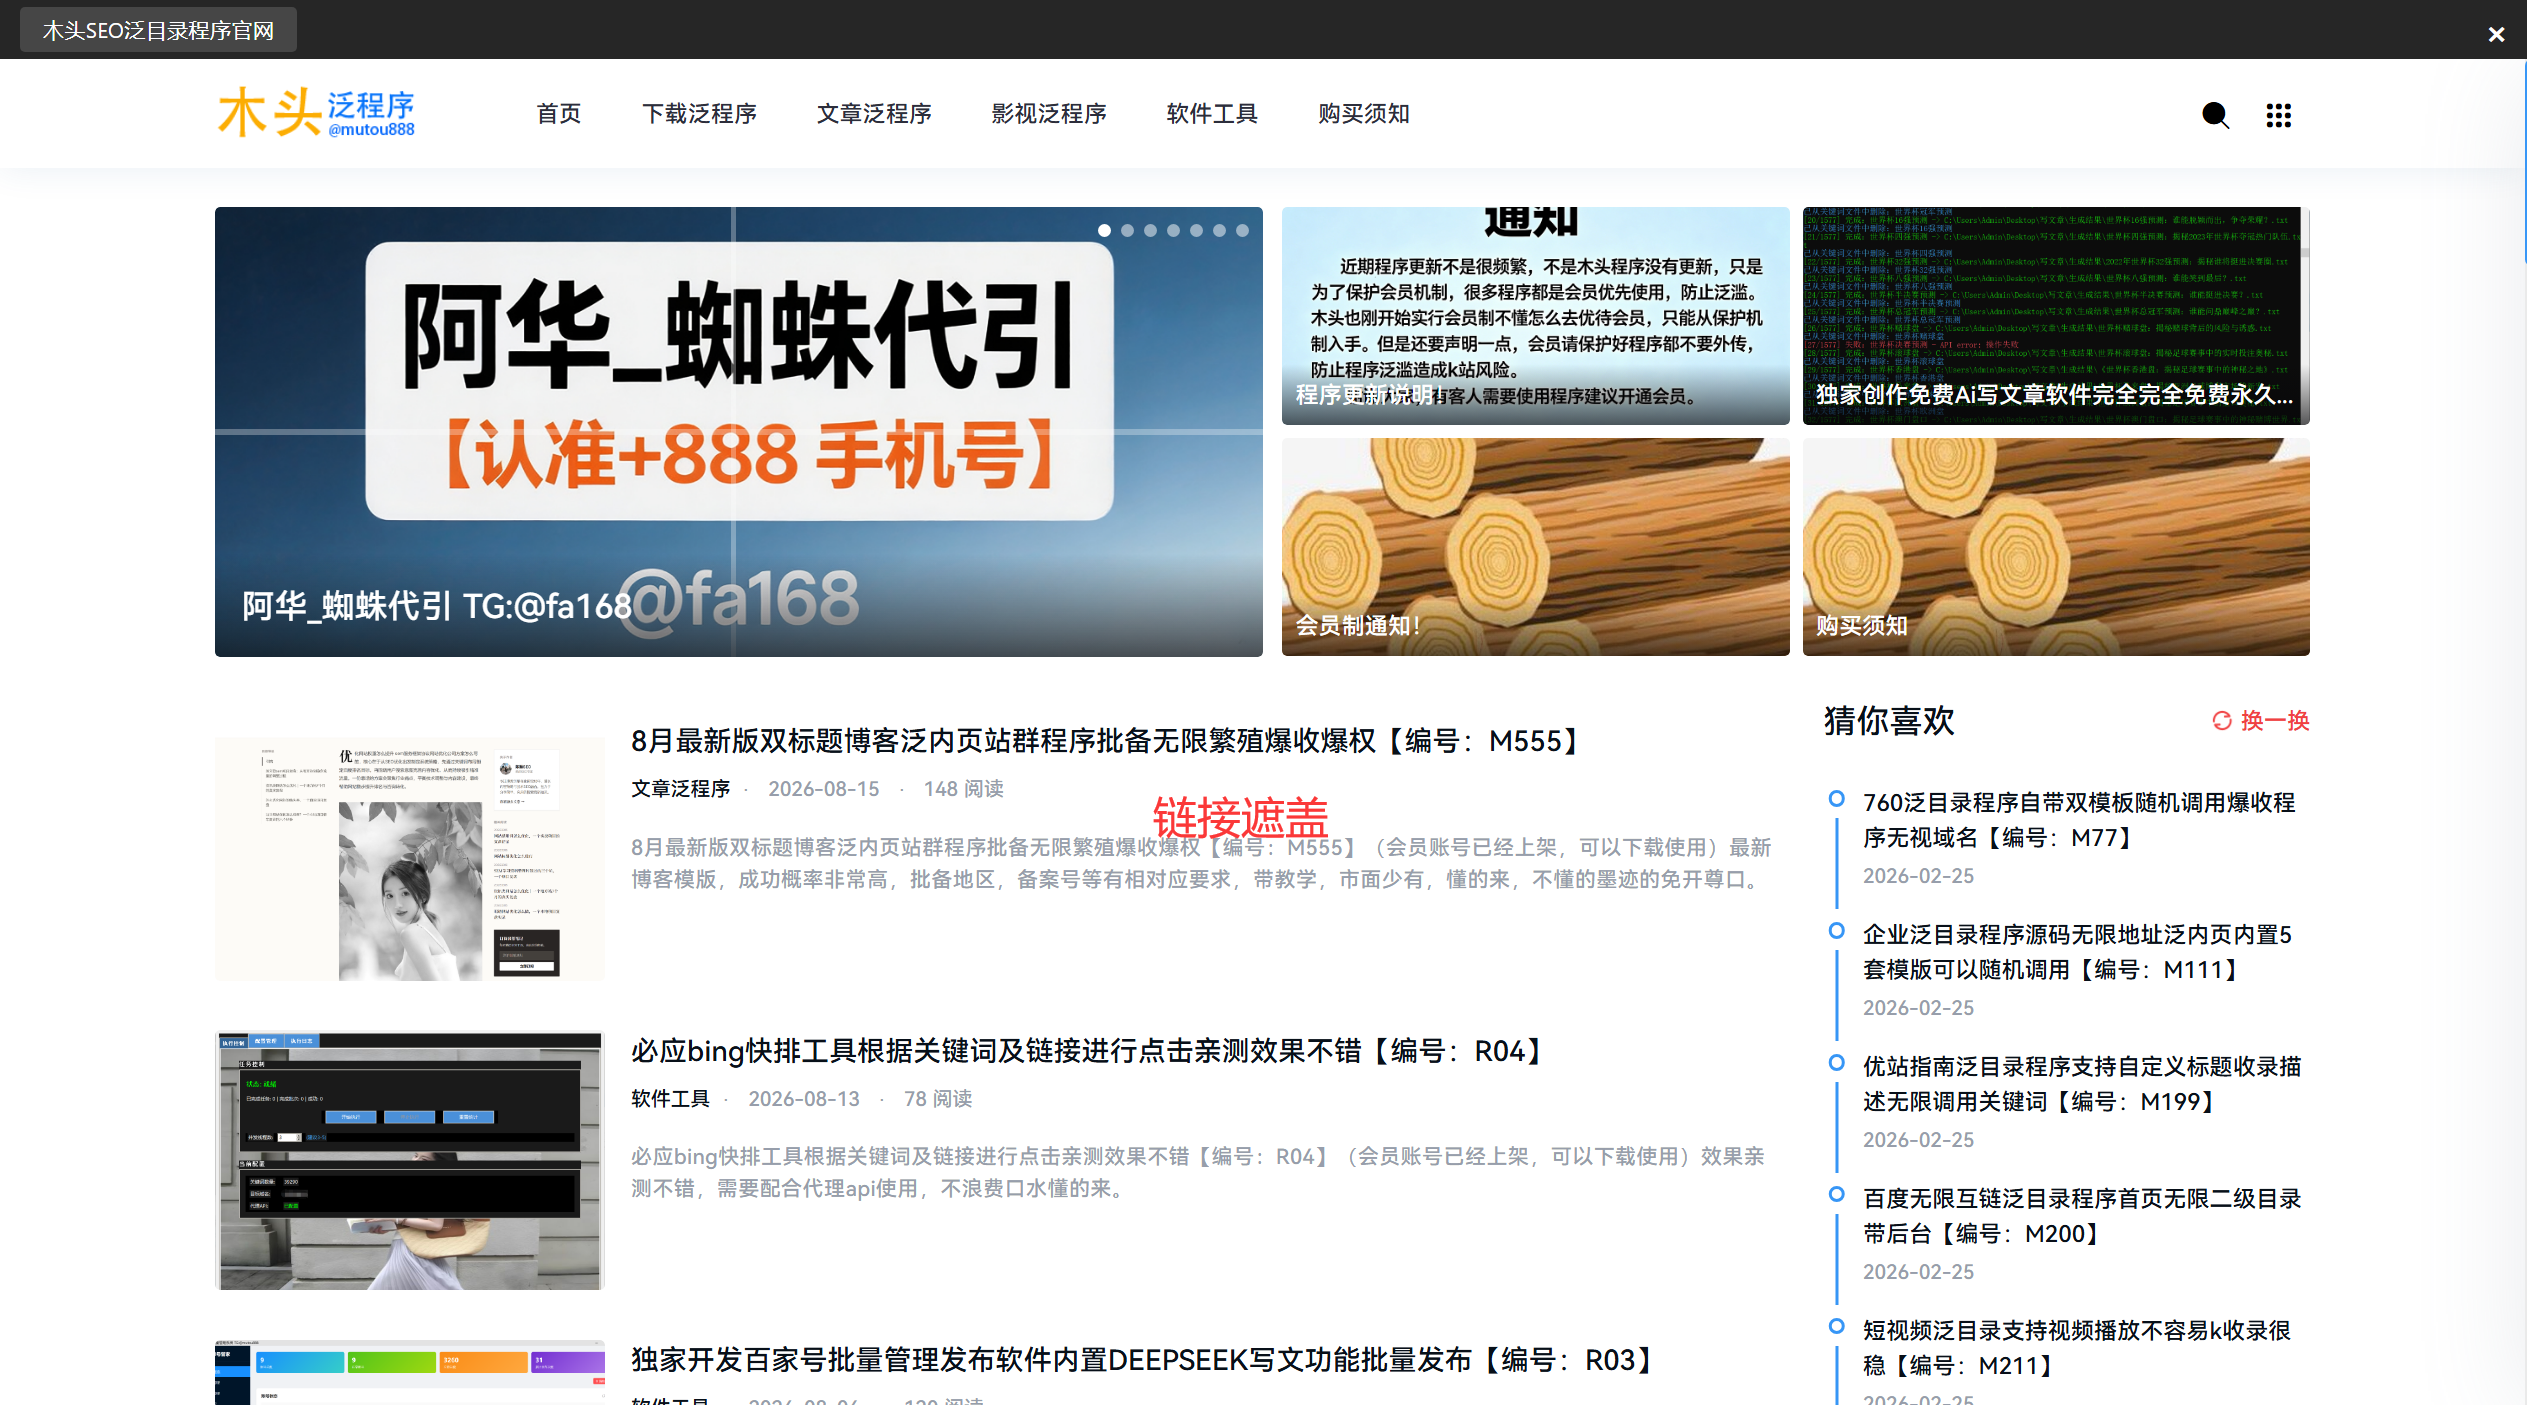Go to 首页 in navigation
This screenshot has width=2527, height=1405.
558,113
